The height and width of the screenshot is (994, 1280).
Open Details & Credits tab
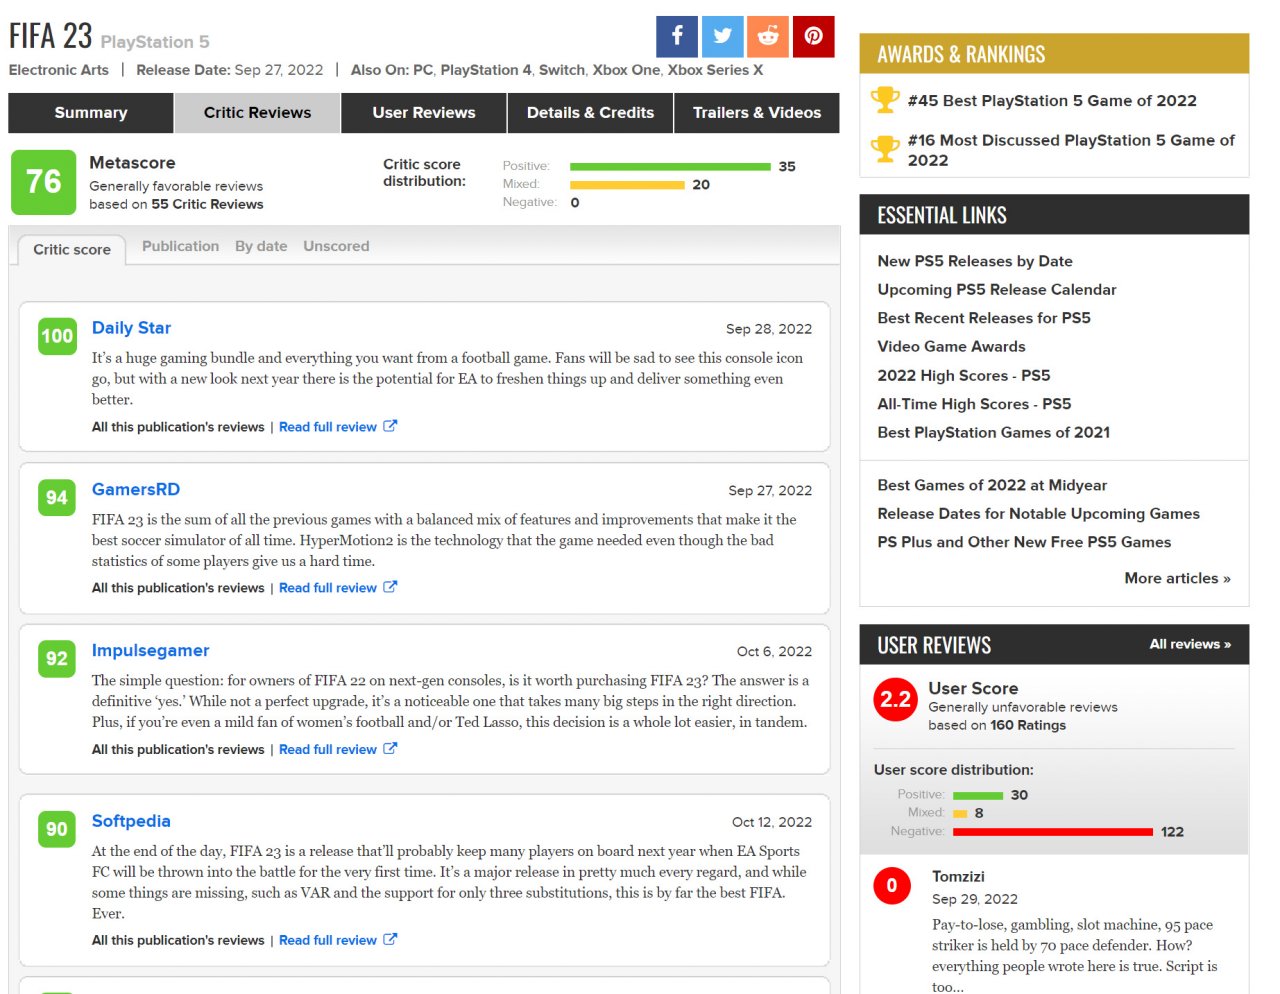(591, 113)
